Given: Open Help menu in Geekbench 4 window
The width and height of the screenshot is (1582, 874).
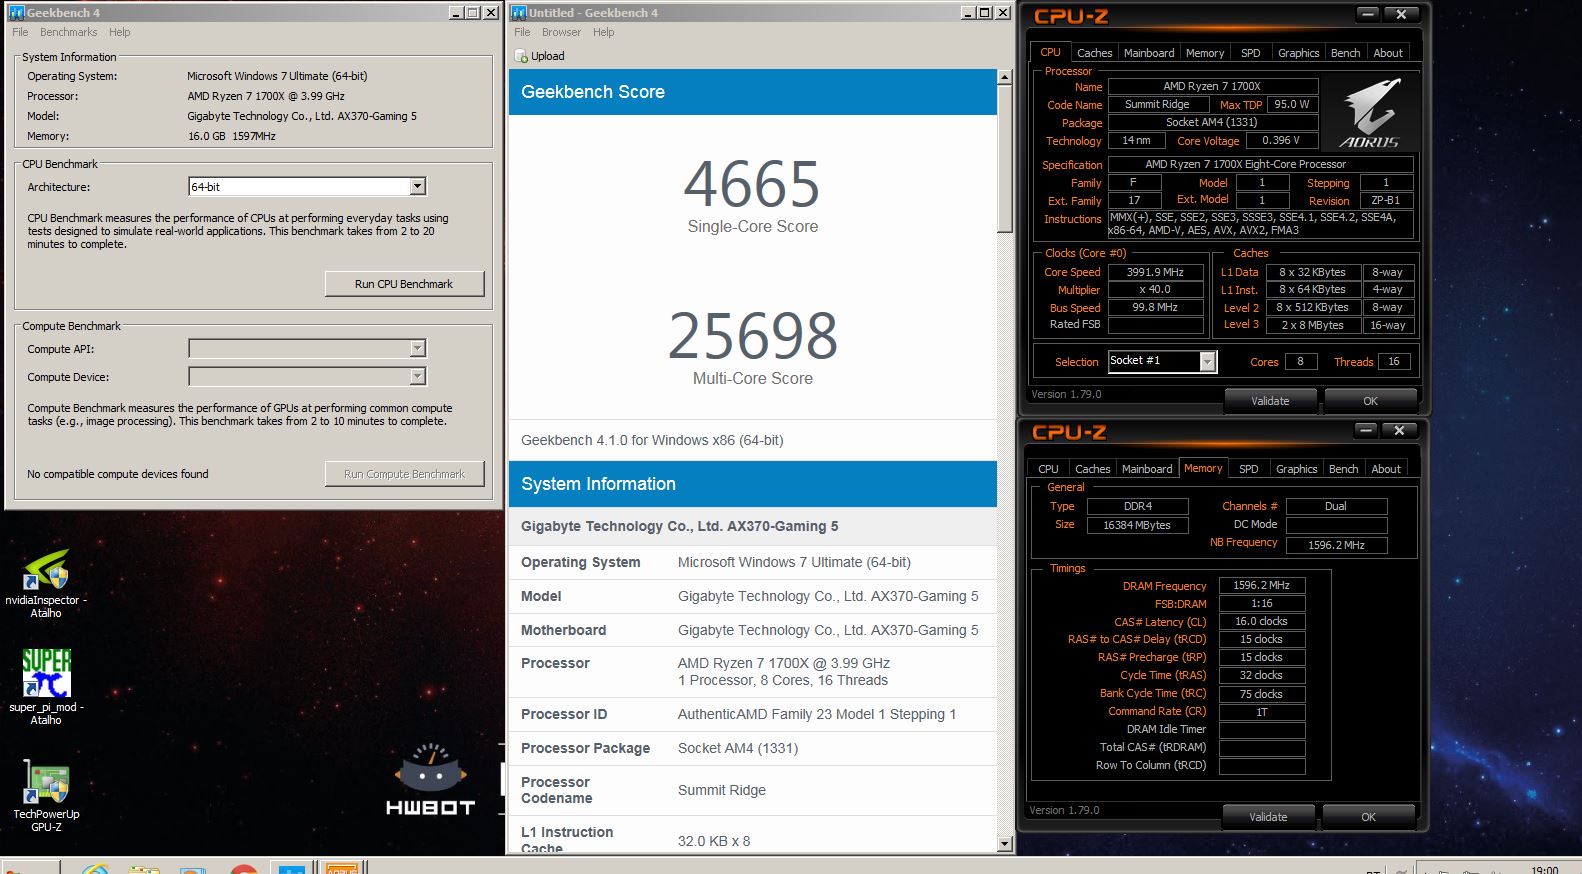Looking at the screenshot, I should 120,32.
